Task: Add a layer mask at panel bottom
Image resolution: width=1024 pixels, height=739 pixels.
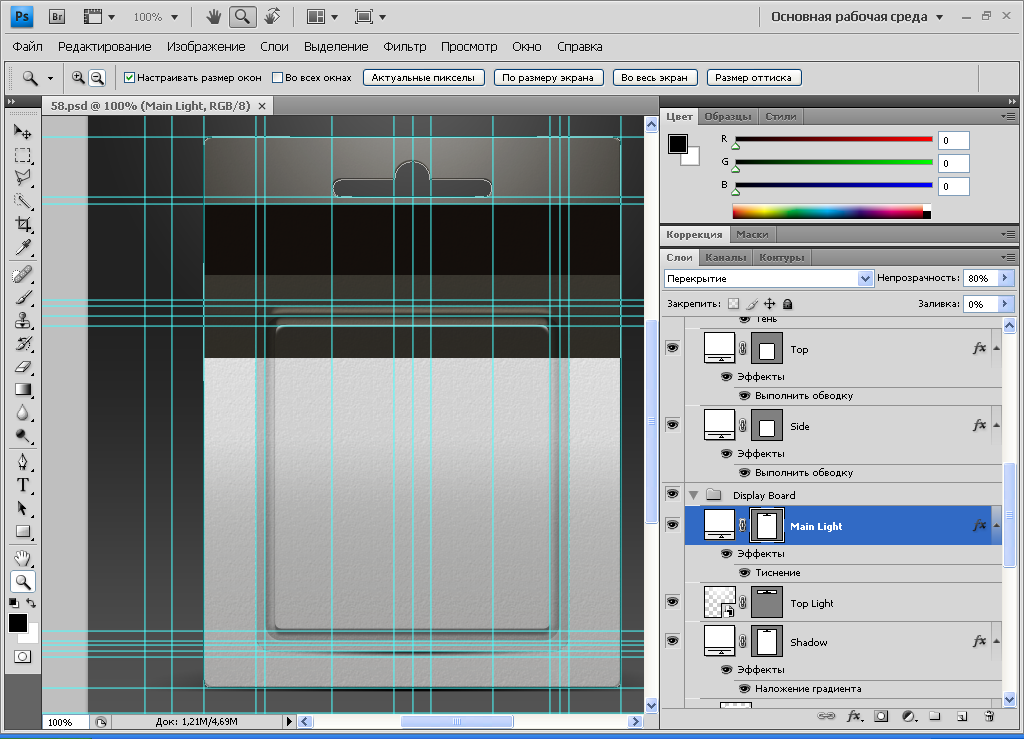Action: point(881,716)
